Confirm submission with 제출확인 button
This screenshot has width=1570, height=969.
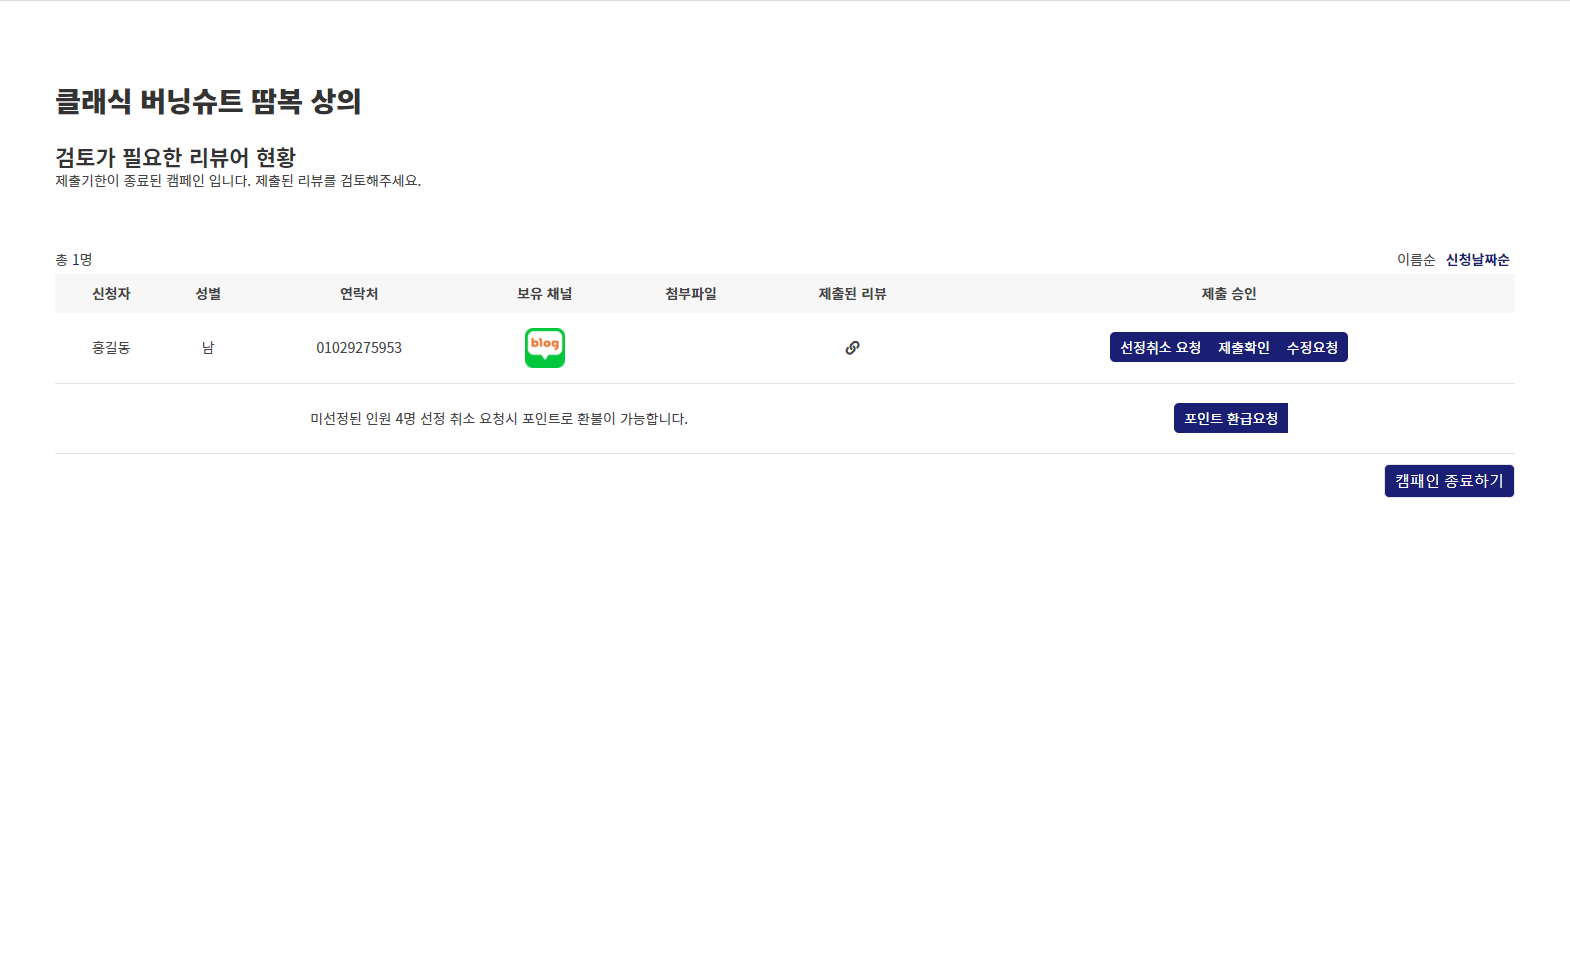click(1243, 348)
